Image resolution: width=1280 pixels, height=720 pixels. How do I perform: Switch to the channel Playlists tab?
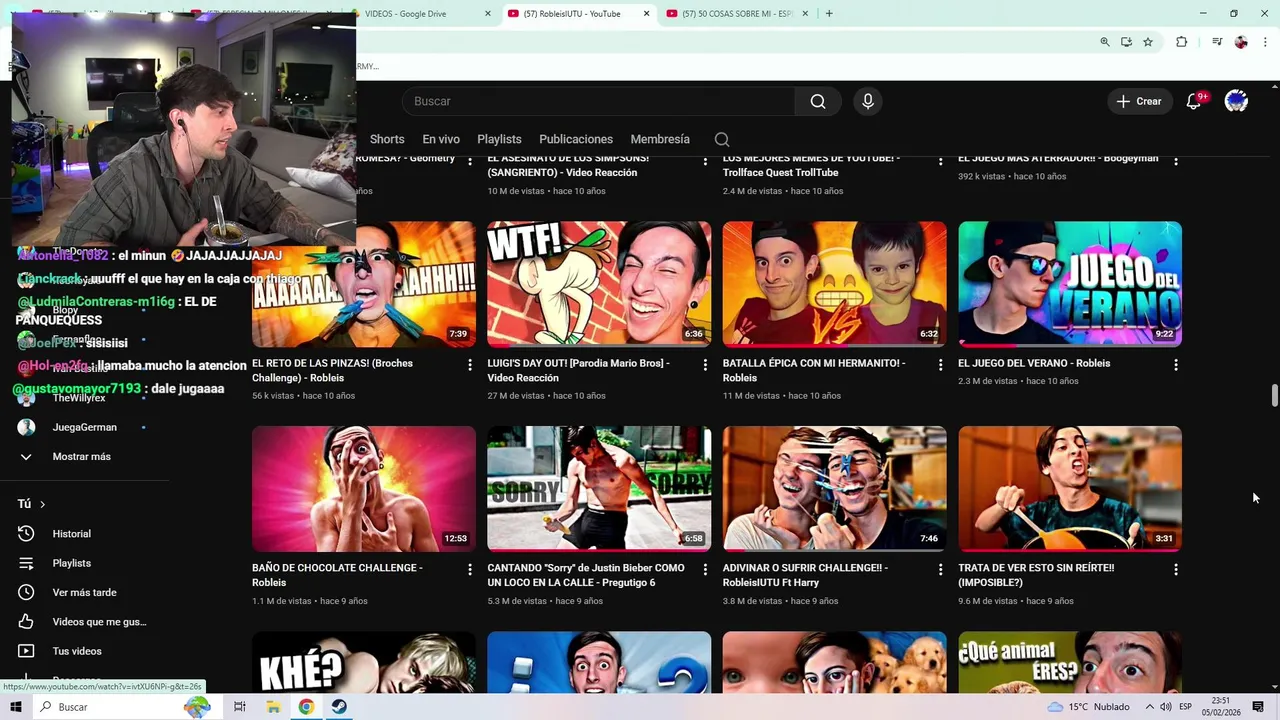coord(499,139)
